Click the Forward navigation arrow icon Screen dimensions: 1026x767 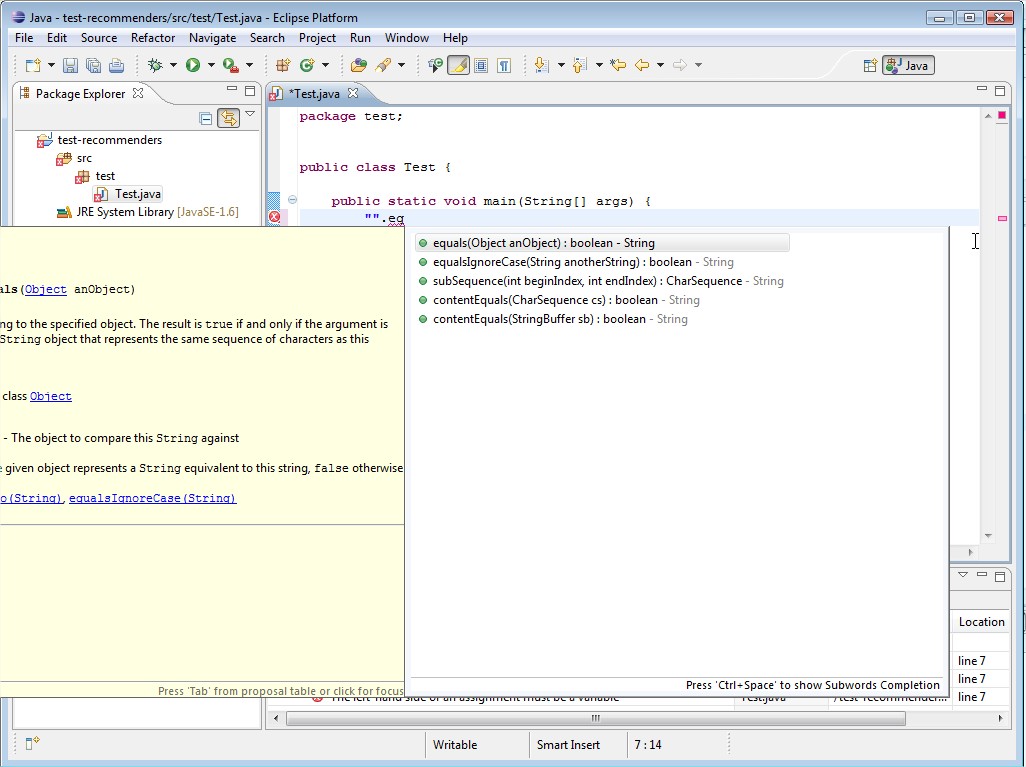coord(680,65)
